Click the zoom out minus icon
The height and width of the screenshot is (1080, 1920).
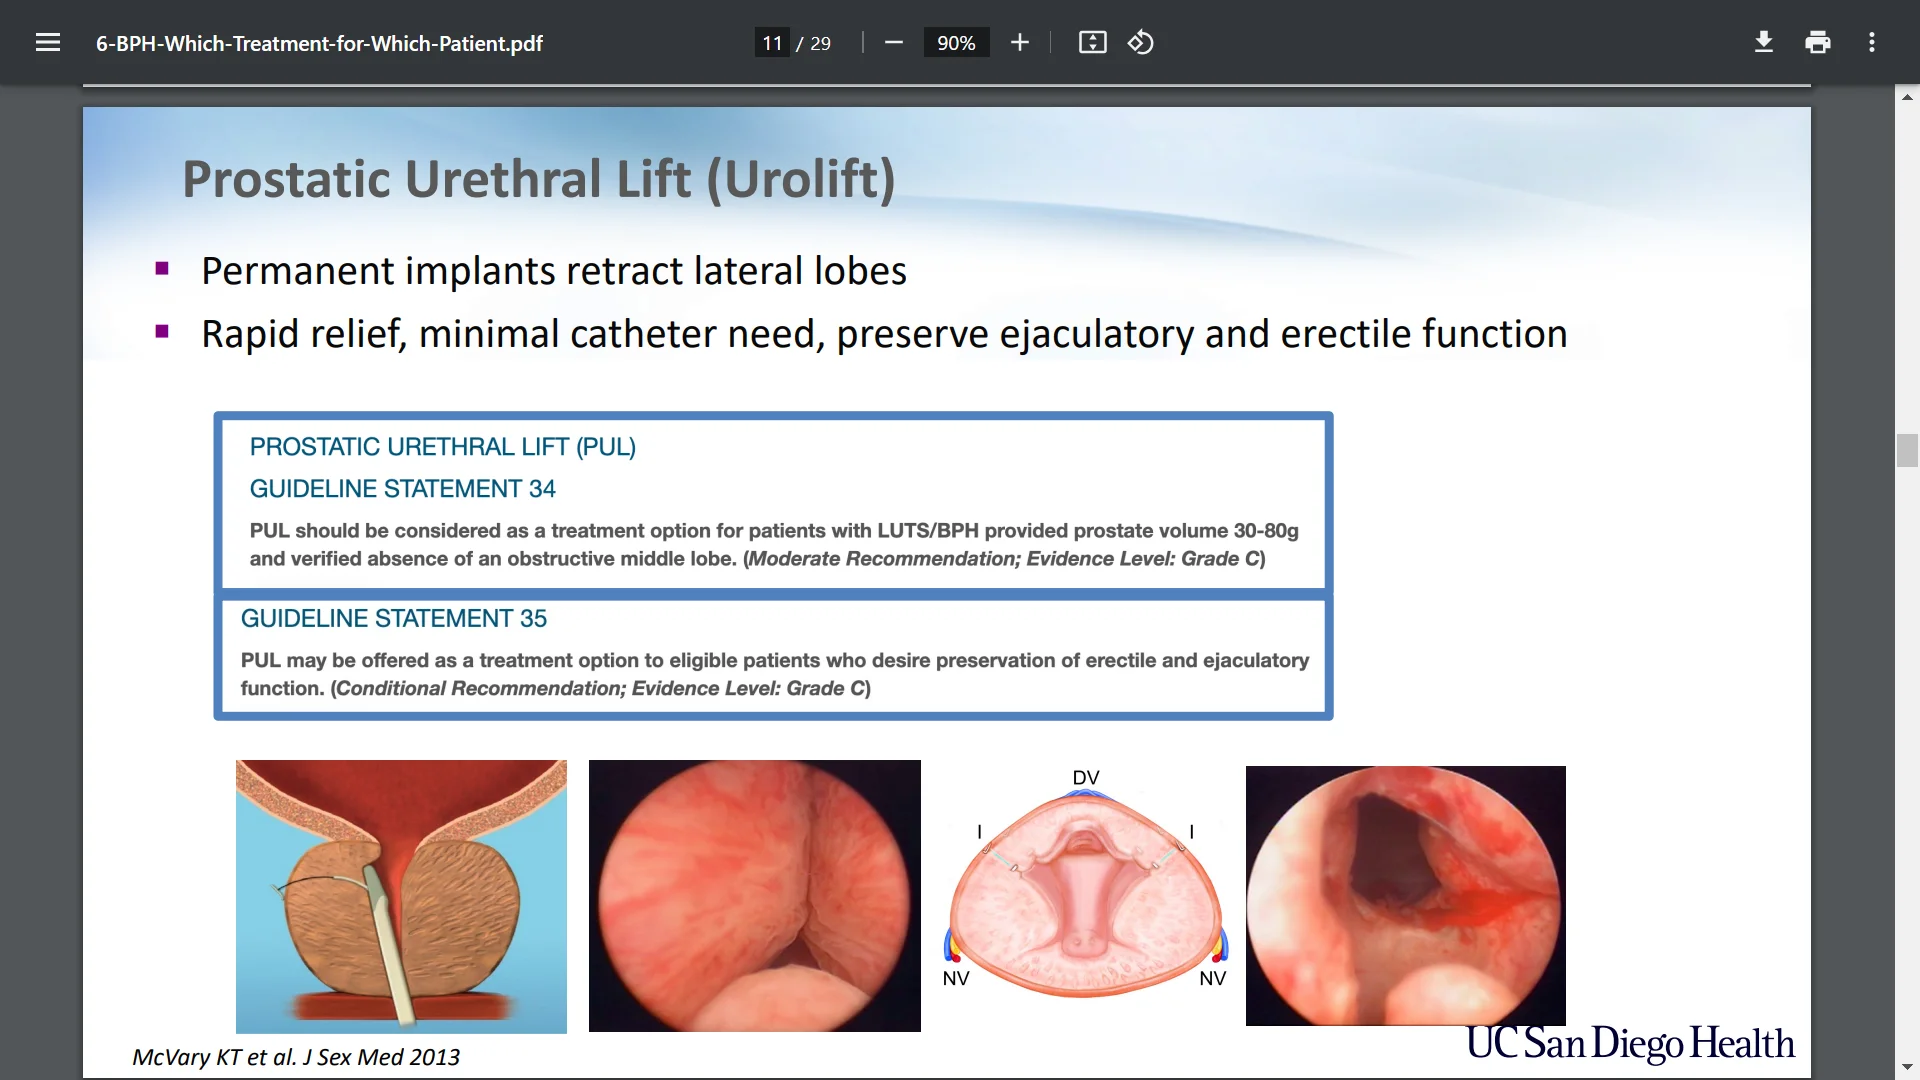pos(894,43)
